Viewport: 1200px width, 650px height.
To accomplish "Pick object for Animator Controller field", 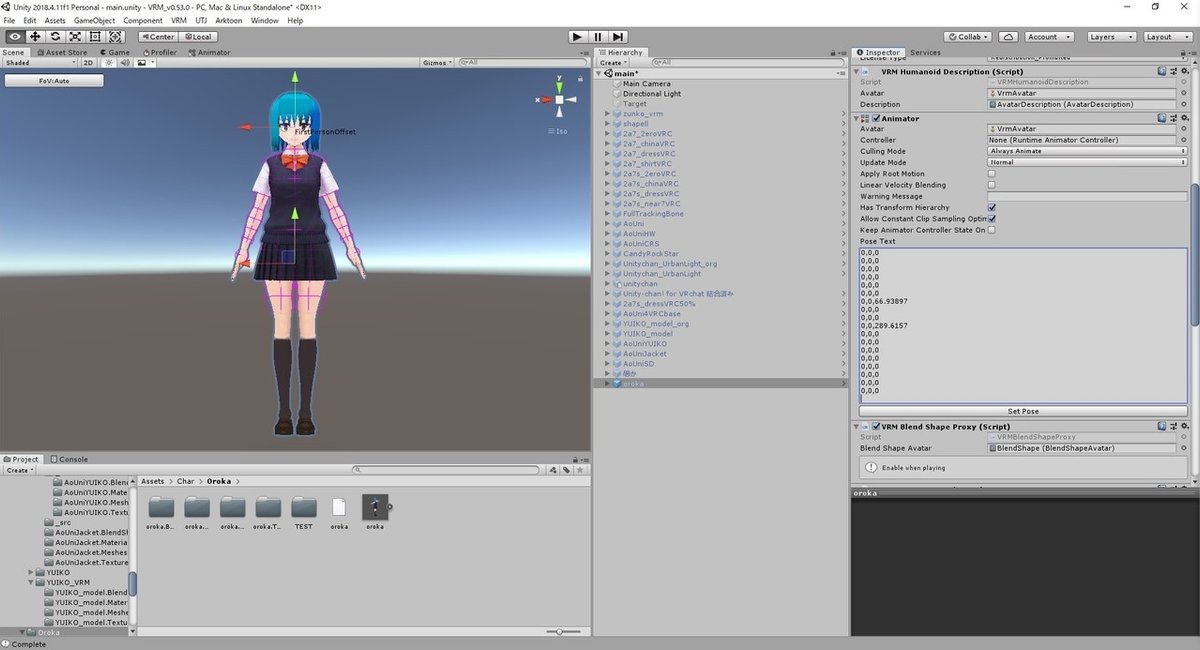I will tap(1183, 140).
